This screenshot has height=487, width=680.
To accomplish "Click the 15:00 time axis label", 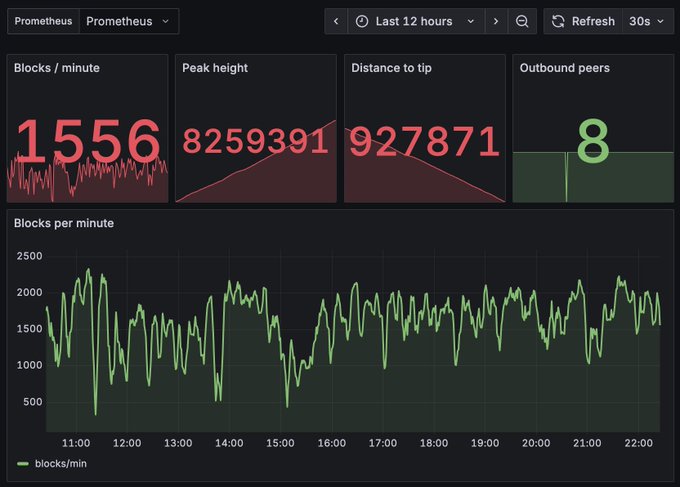I will [280, 443].
